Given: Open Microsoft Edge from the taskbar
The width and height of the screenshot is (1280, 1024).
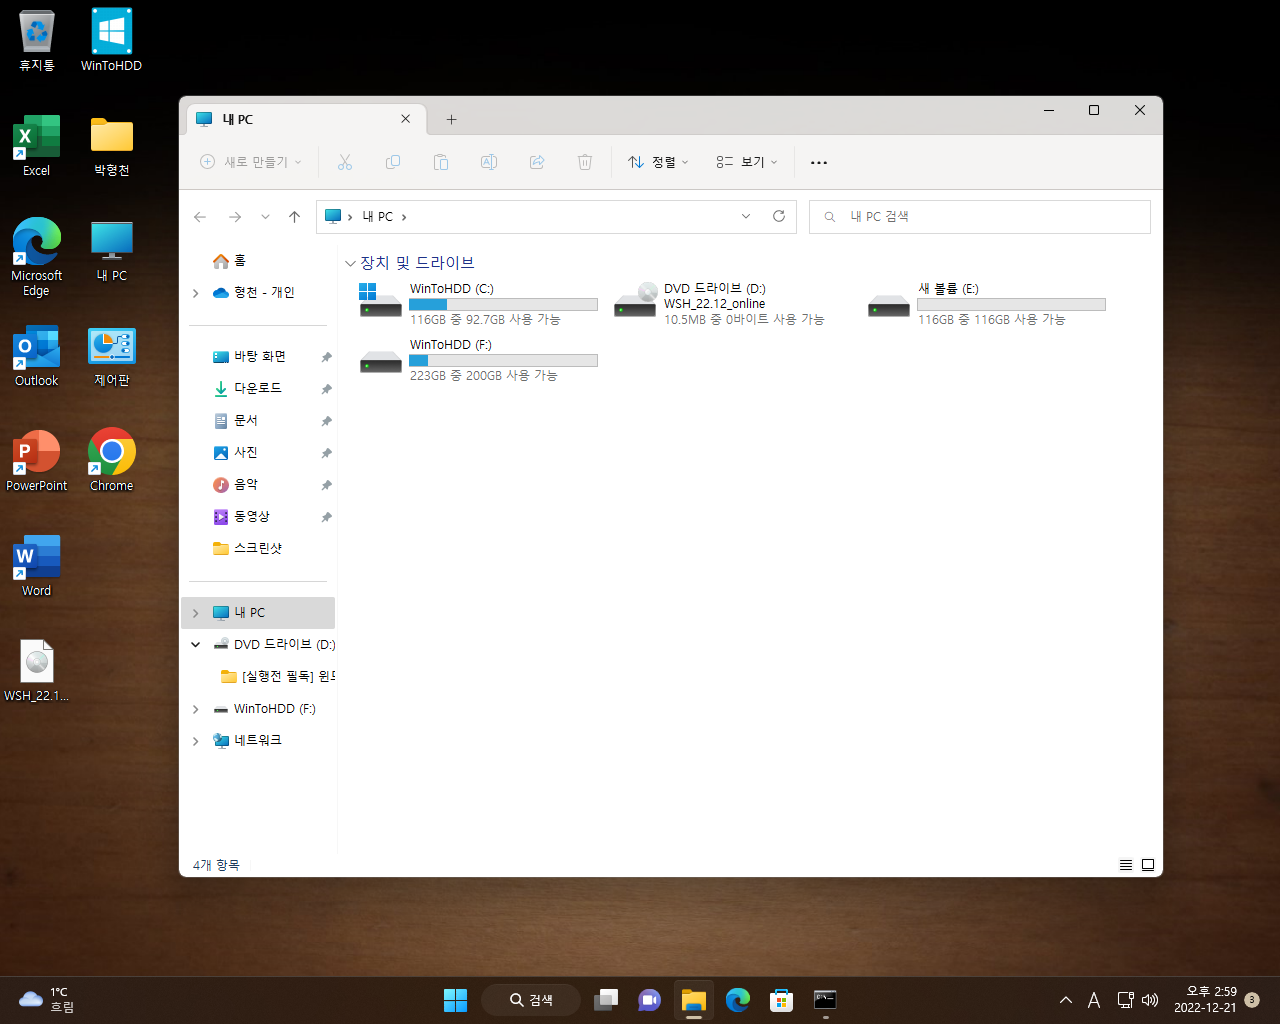Looking at the screenshot, I should pos(738,999).
